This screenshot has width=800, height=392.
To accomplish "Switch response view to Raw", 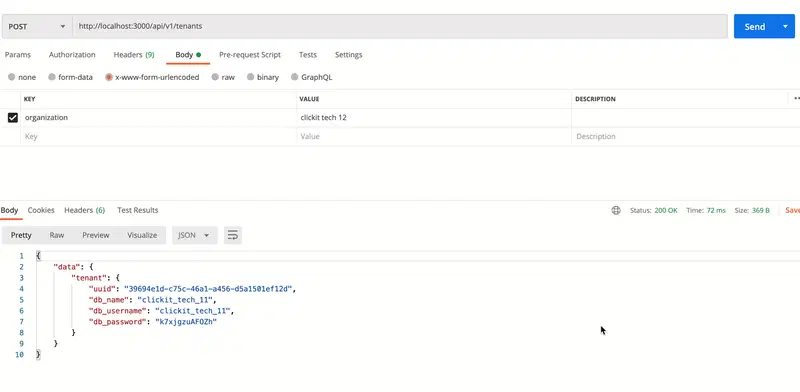I will point(57,235).
